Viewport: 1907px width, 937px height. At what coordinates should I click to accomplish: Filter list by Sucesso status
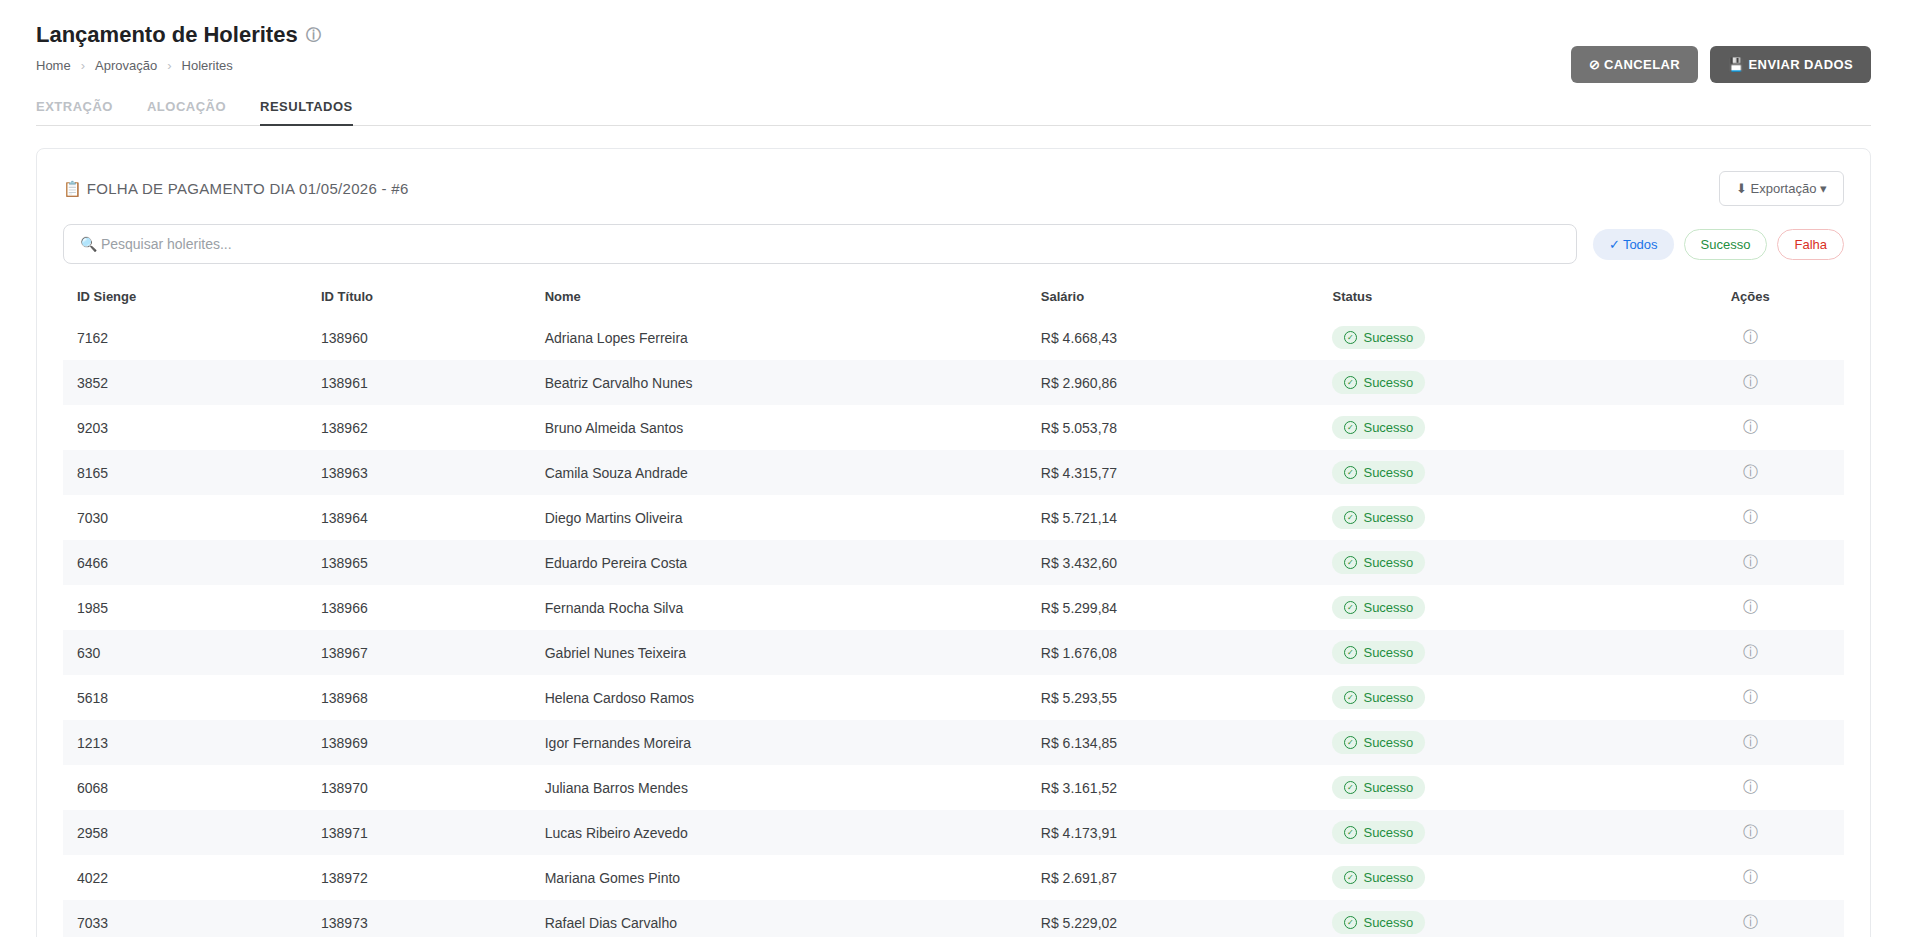coord(1725,244)
